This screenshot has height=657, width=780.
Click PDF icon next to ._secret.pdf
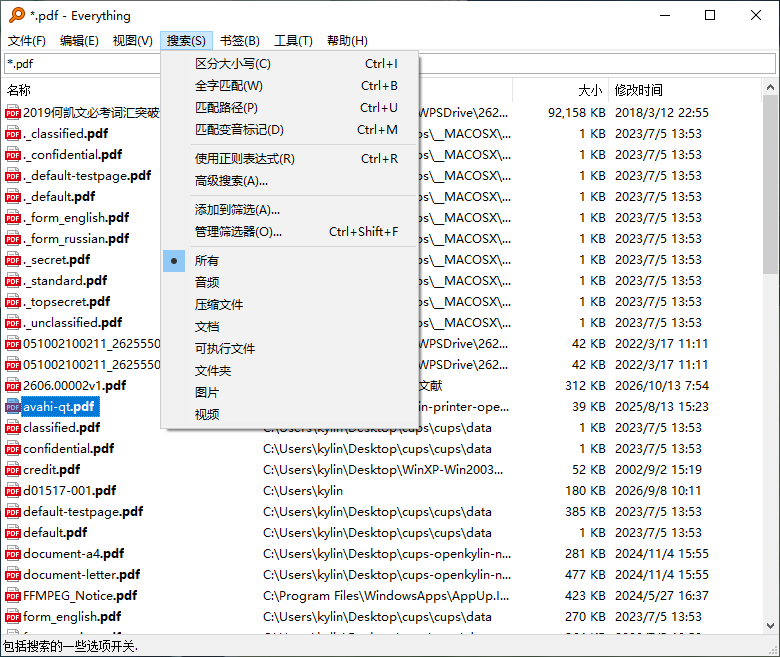click(12, 260)
